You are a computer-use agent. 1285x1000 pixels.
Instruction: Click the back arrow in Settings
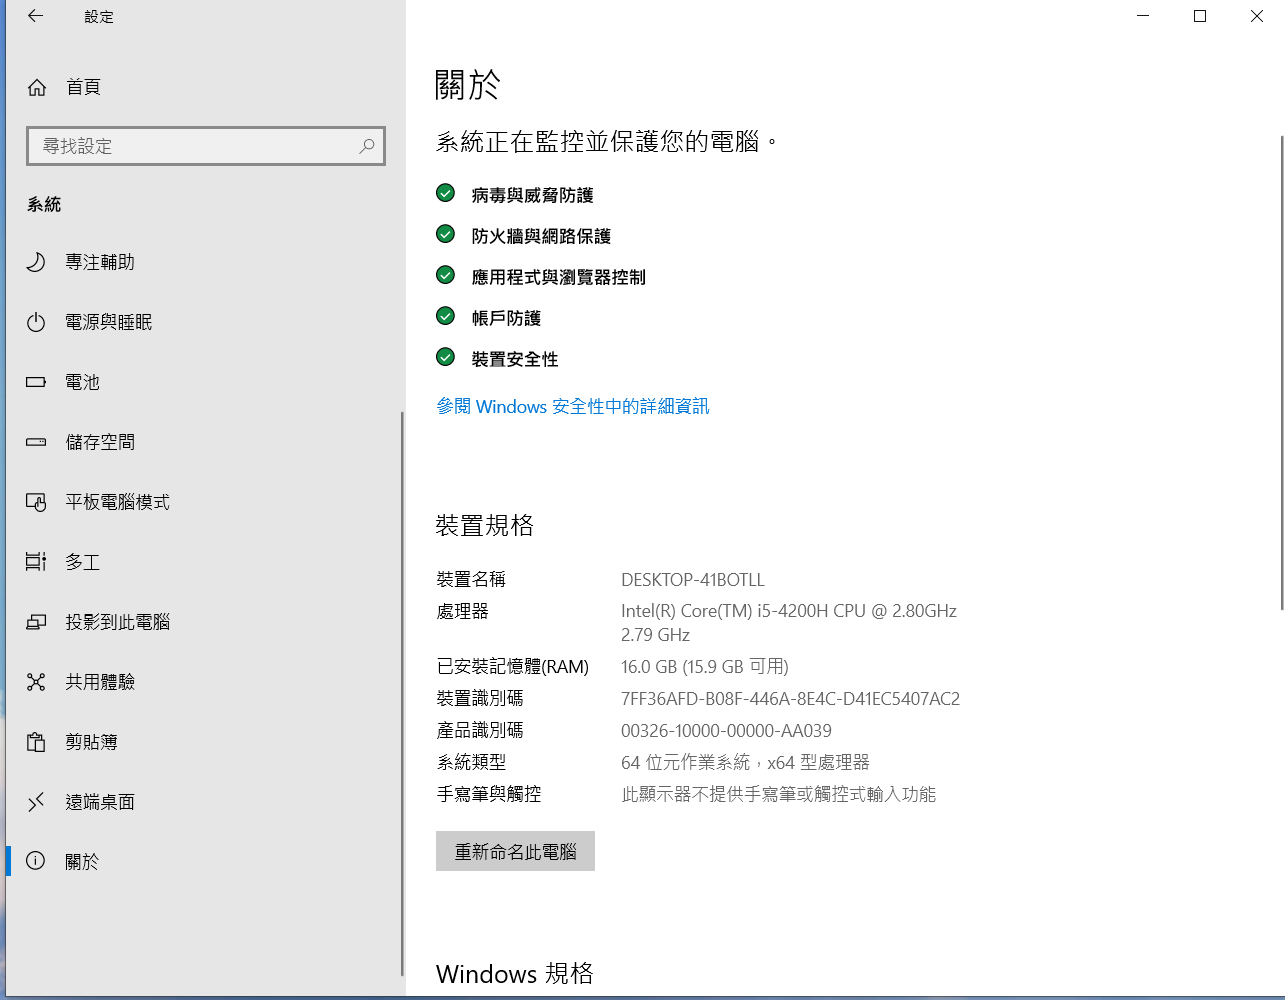click(x=36, y=16)
